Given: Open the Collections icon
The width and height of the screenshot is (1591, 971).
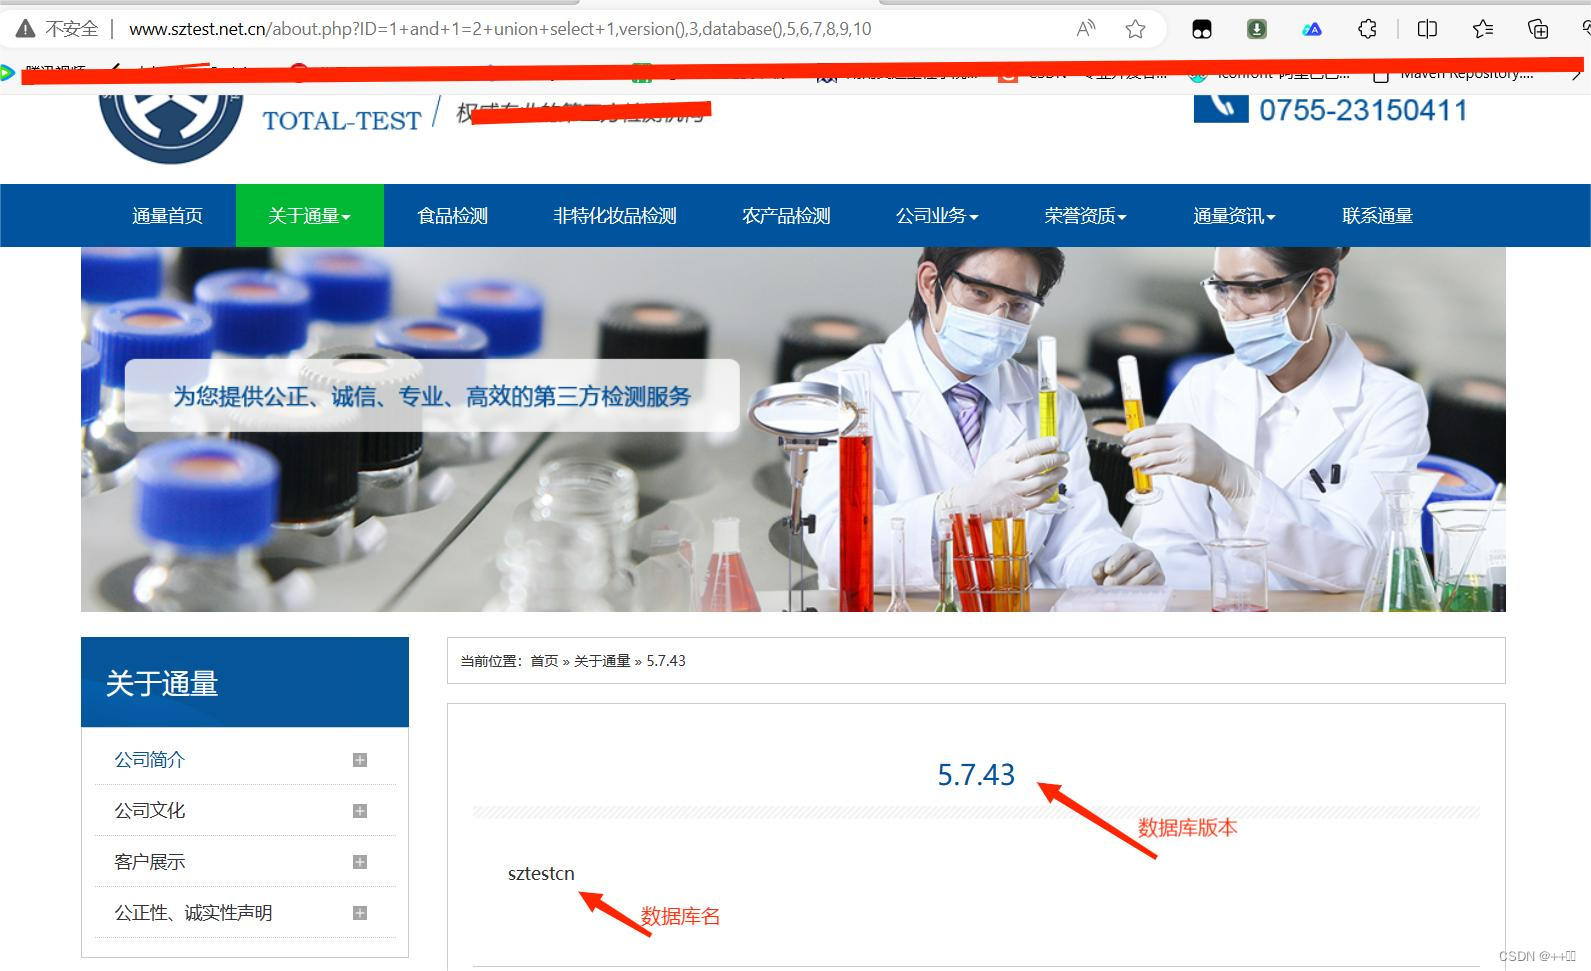Looking at the screenshot, I should [1538, 29].
